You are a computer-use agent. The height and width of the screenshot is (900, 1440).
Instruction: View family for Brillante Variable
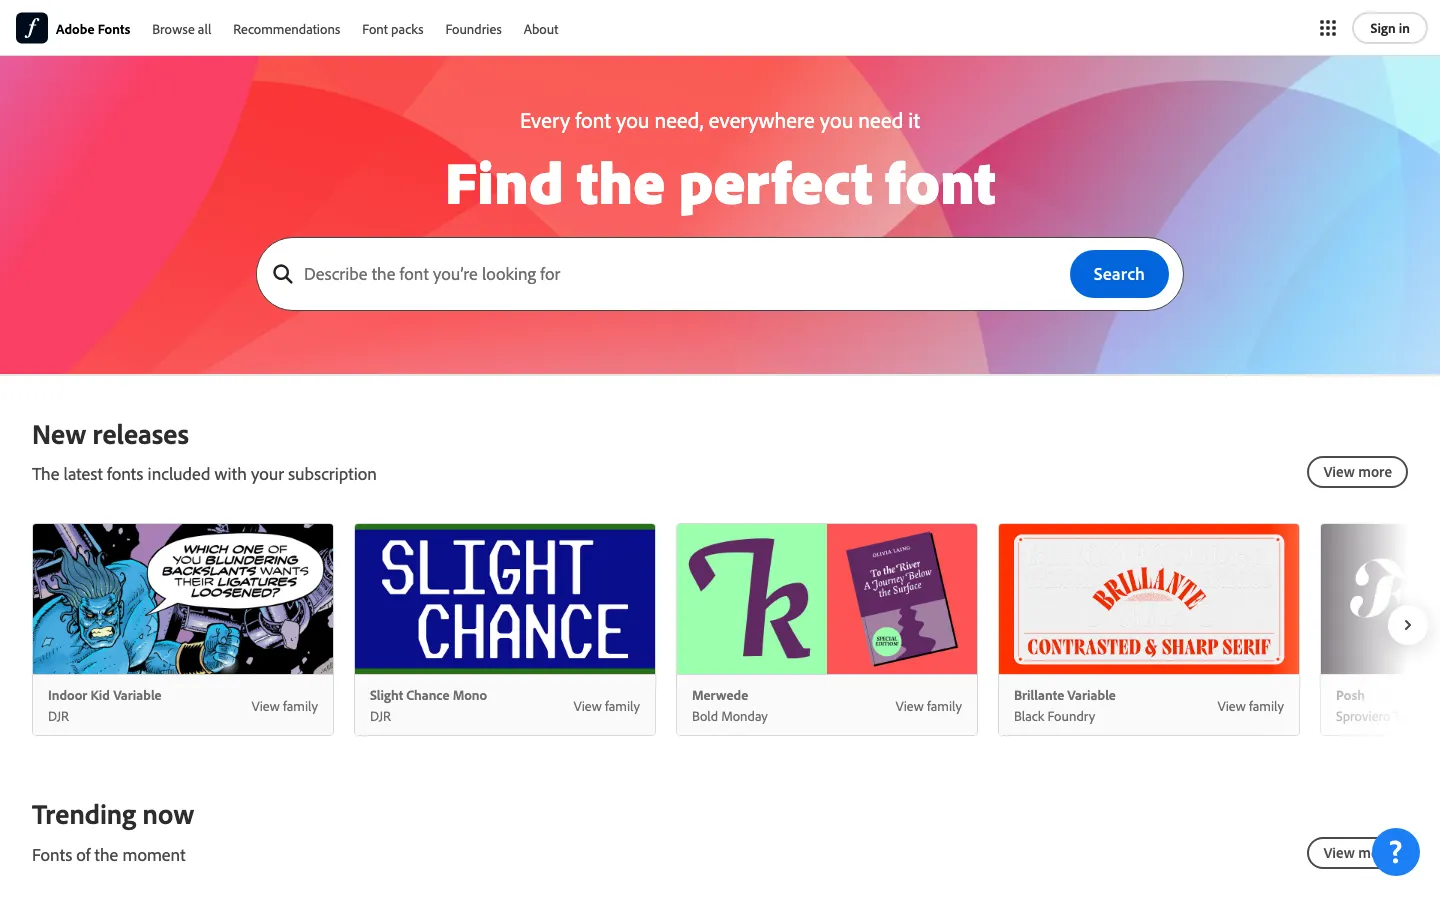pos(1250,706)
